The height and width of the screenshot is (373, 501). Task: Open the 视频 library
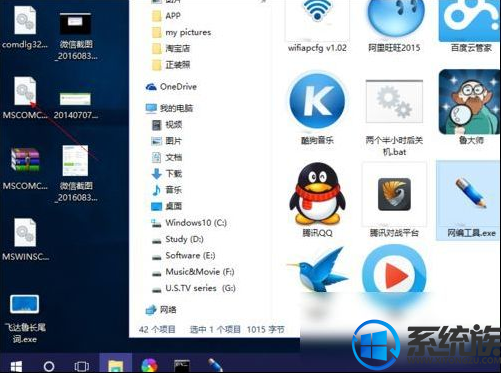pyautogui.click(x=167, y=125)
